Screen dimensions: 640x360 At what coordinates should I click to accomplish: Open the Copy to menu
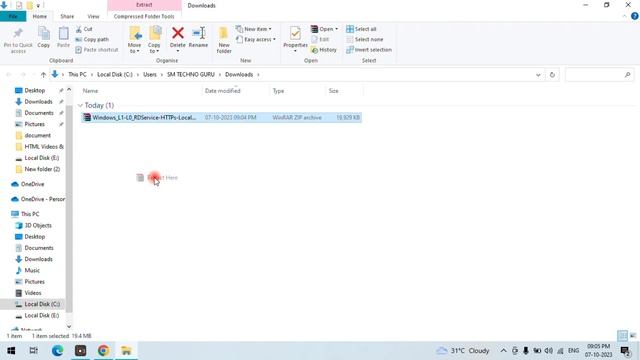pos(154,40)
